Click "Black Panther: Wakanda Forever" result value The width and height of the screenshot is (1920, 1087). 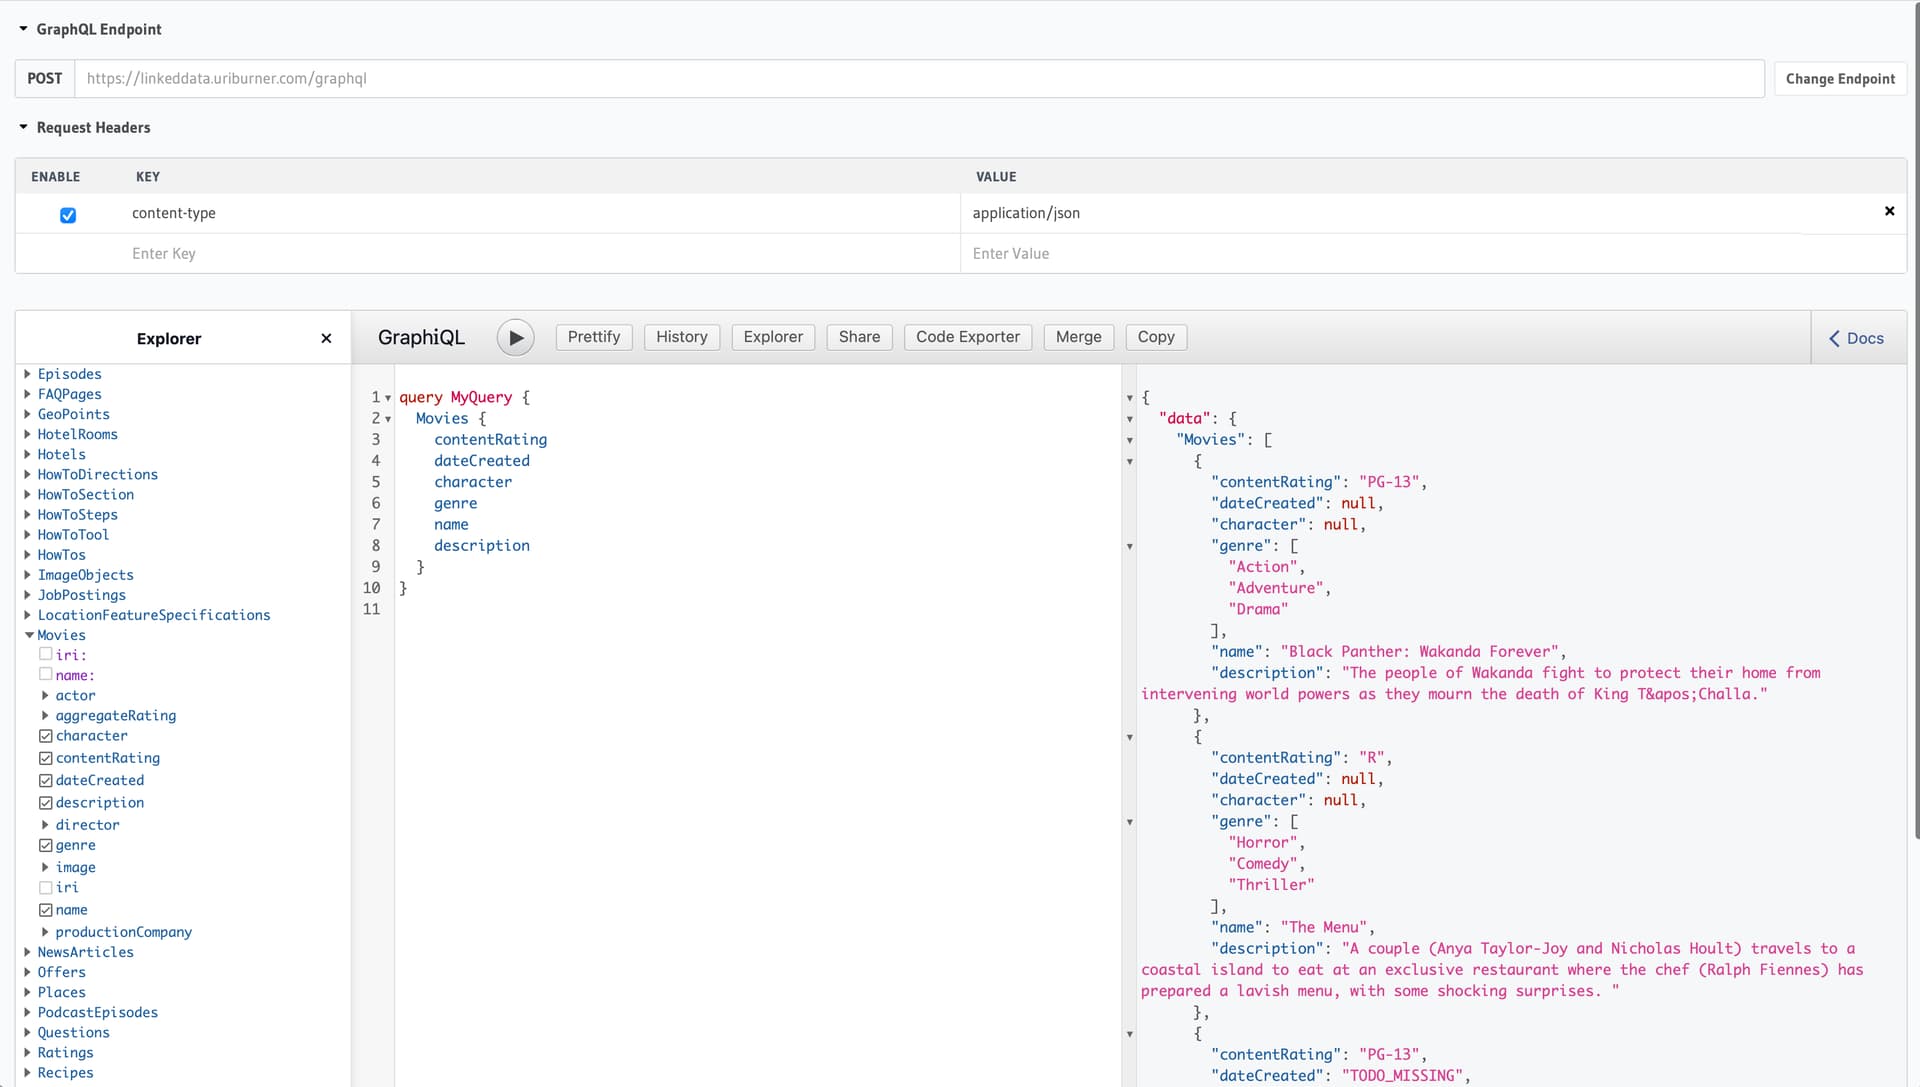1422,651
